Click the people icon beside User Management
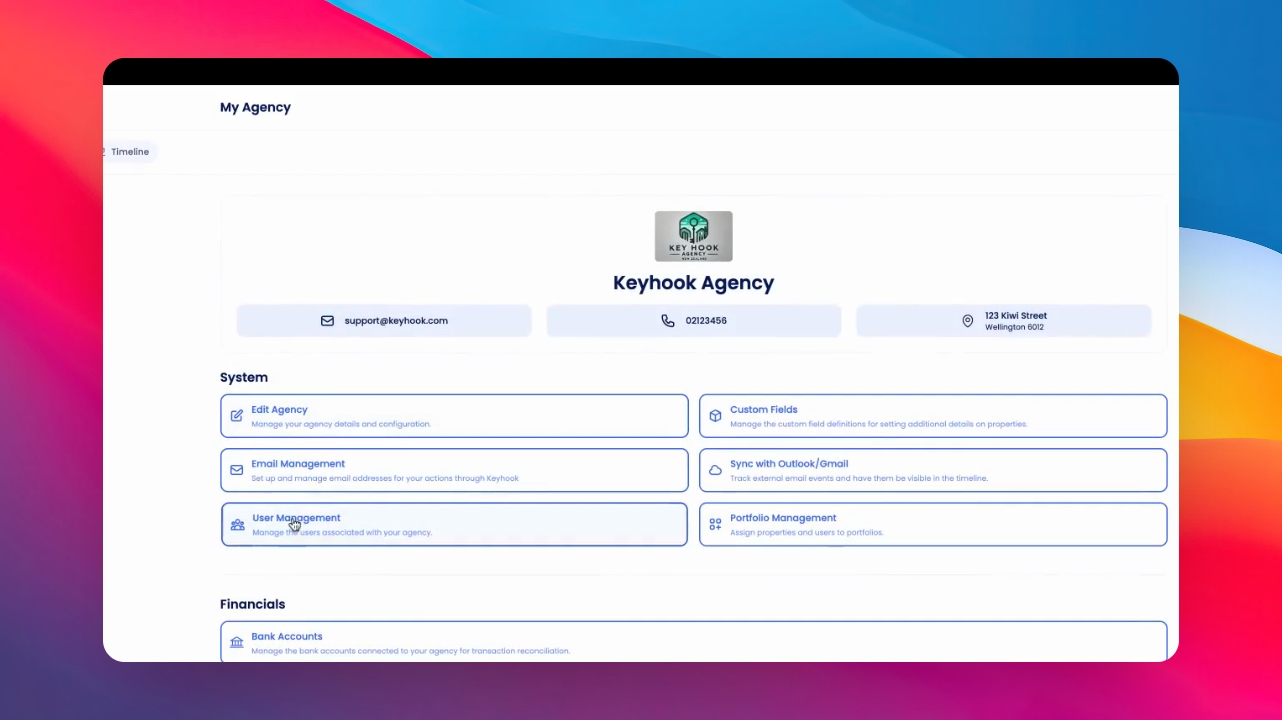The width and height of the screenshot is (1282, 720). coord(237,524)
